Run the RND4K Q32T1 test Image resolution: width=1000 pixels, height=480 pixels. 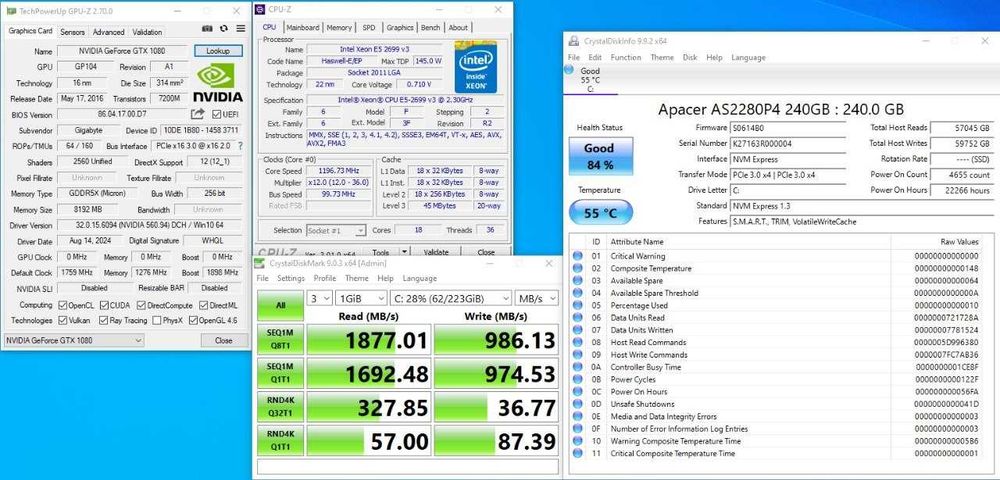click(x=281, y=407)
